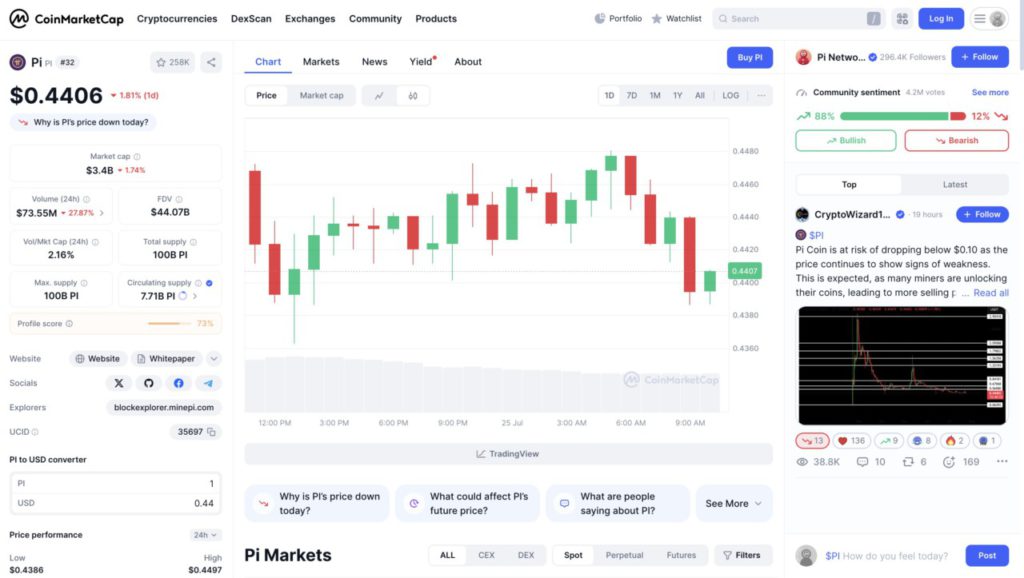Toggle the LOG scale on the chart

[x=731, y=96]
